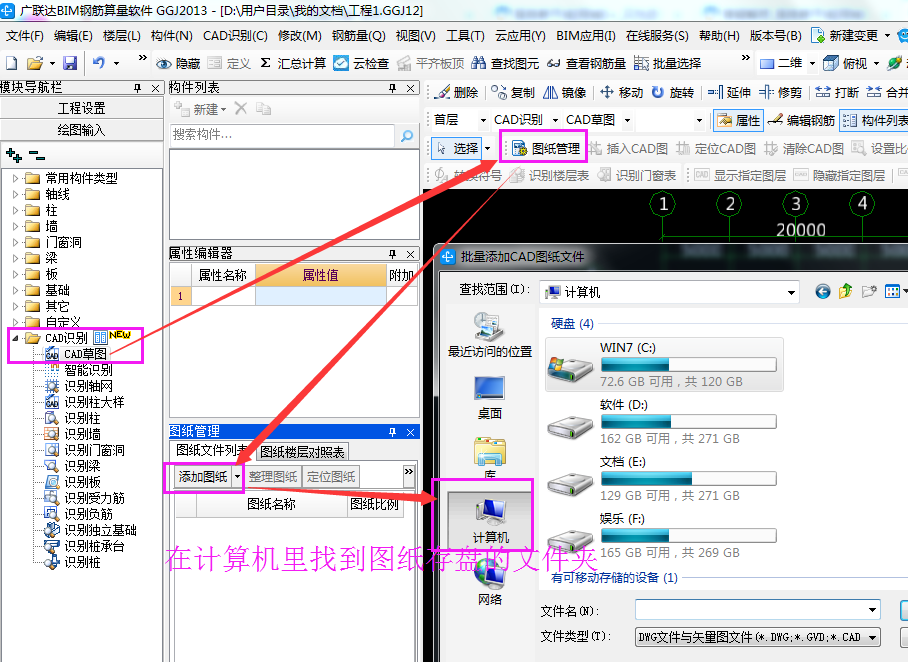
Task: Expand the 常用构件类型 tree node
Action: pyautogui.click(x=16, y=178)
